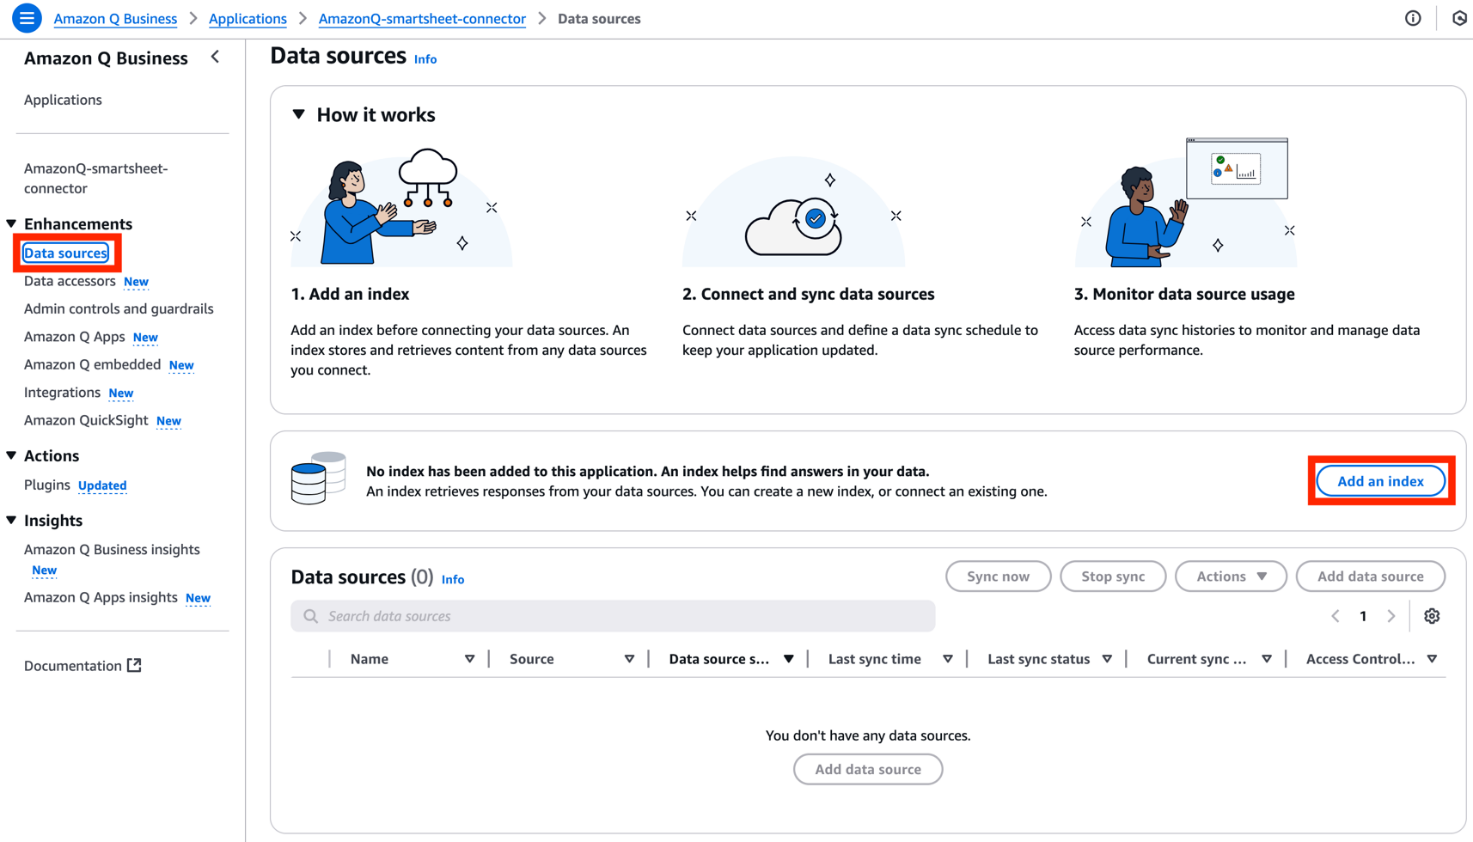Open Applications breadcrumb link
This screenshot has width=1473, height=842.
click(x=248, y=18)
